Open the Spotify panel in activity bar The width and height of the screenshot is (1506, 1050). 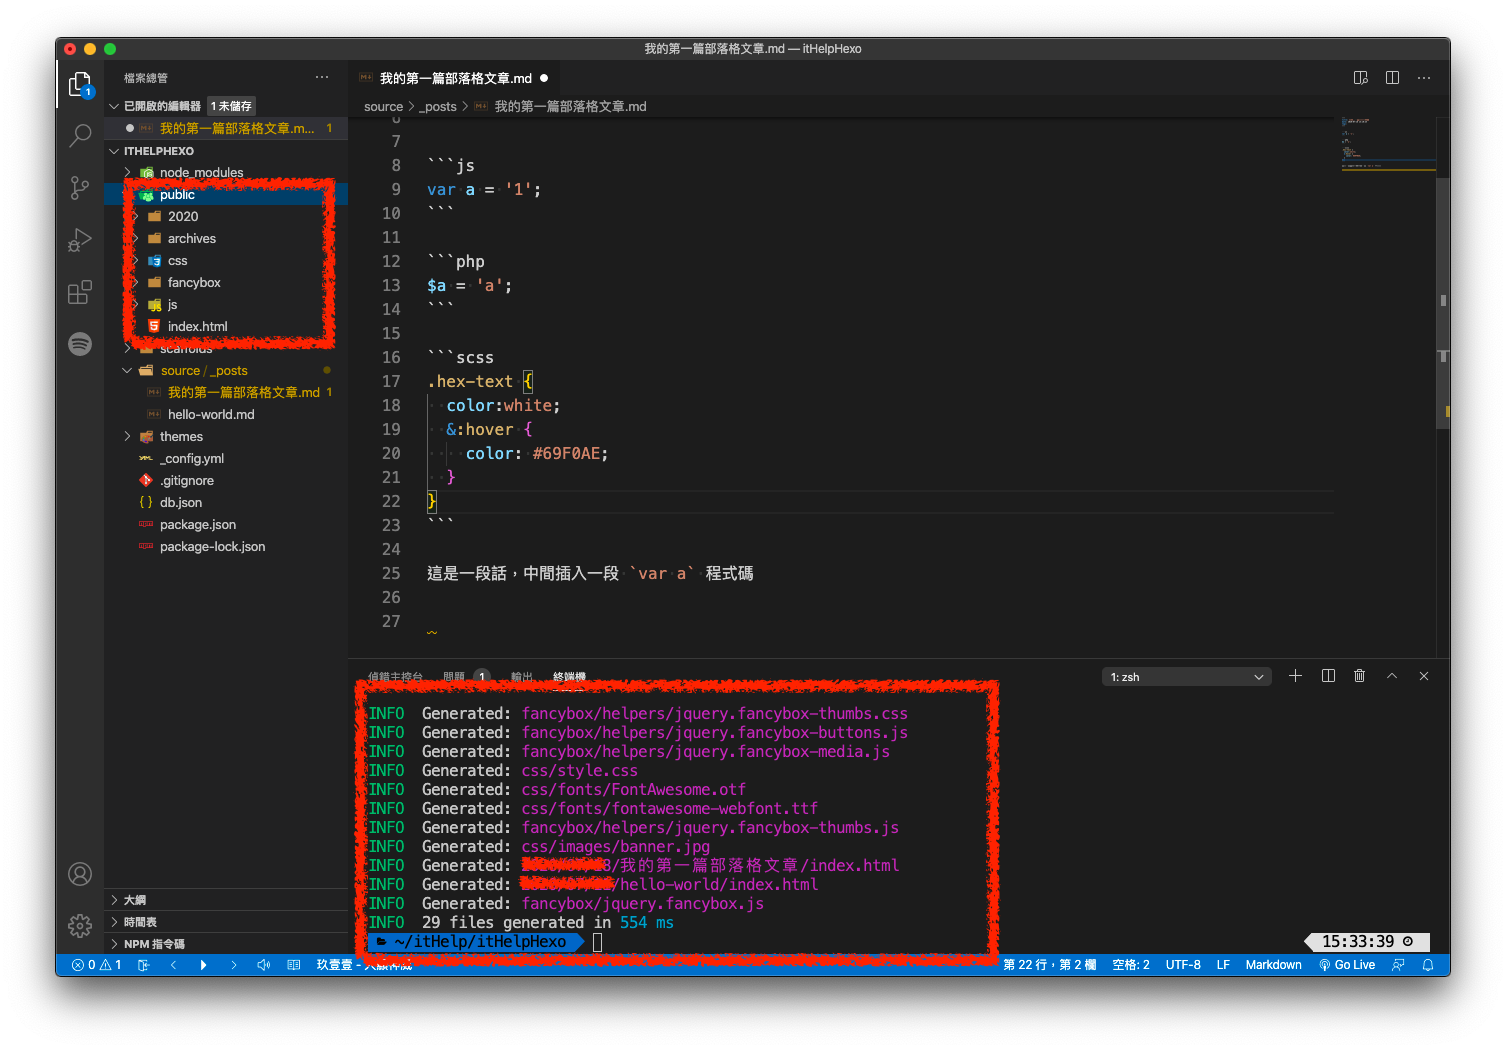pos(80,344)
